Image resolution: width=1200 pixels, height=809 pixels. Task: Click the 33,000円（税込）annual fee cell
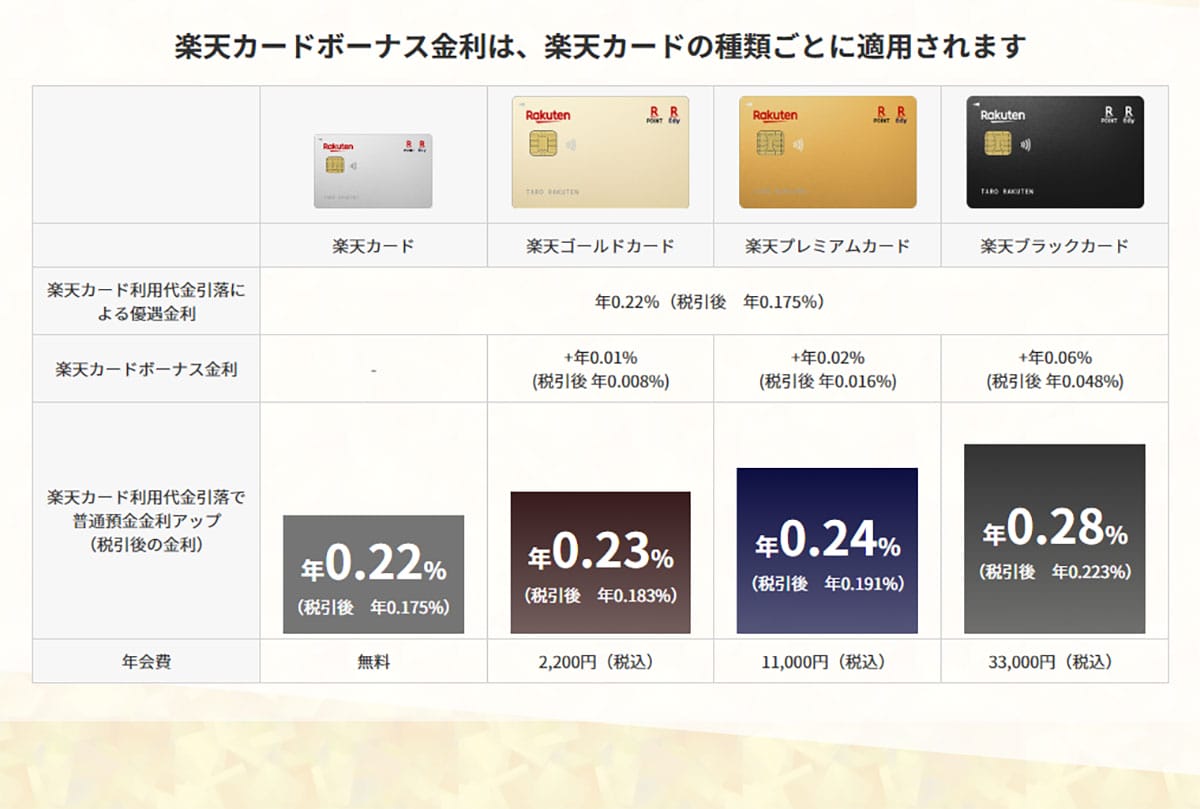click(x=1055, y=661)
